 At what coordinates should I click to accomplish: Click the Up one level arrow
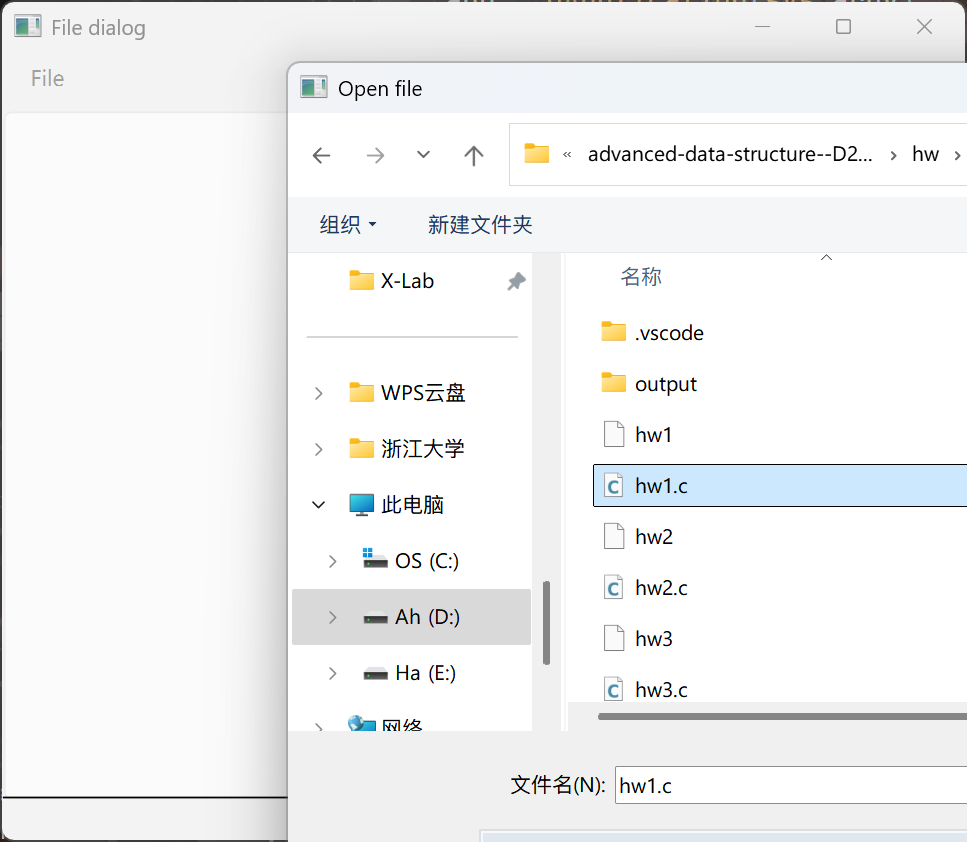tap(474, 155)
